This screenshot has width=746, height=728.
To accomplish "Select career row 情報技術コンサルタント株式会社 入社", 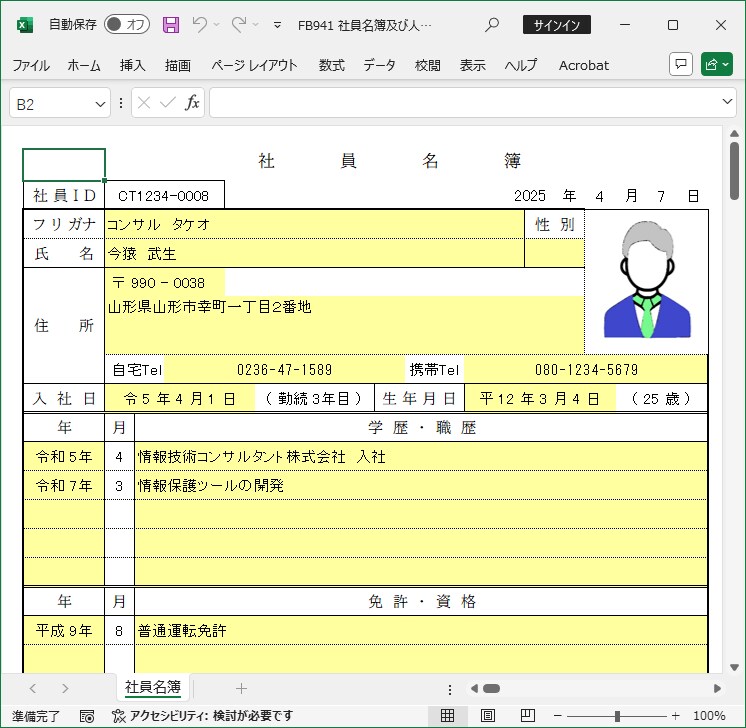I will [x=421, y=457].
